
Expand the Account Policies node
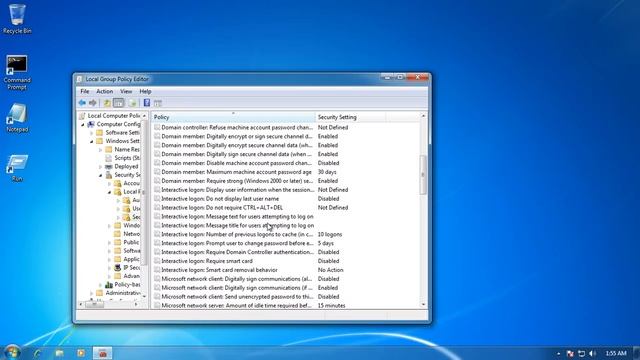click(x=109, y=184)
